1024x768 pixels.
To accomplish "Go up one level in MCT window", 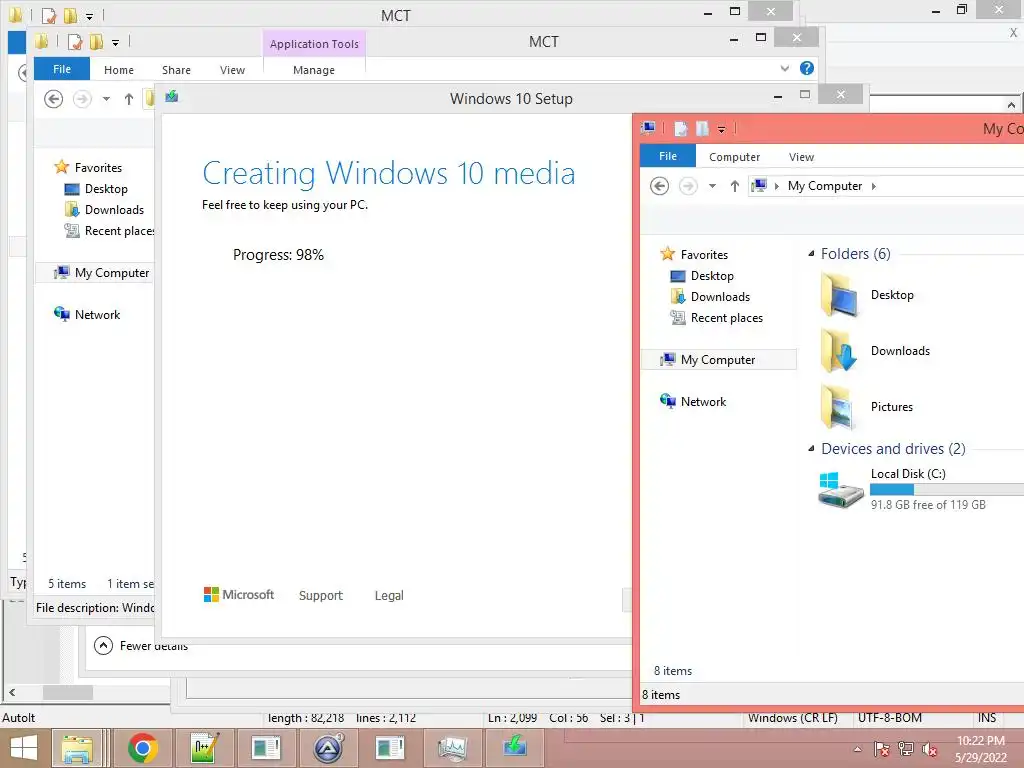I will coord(129,99).
